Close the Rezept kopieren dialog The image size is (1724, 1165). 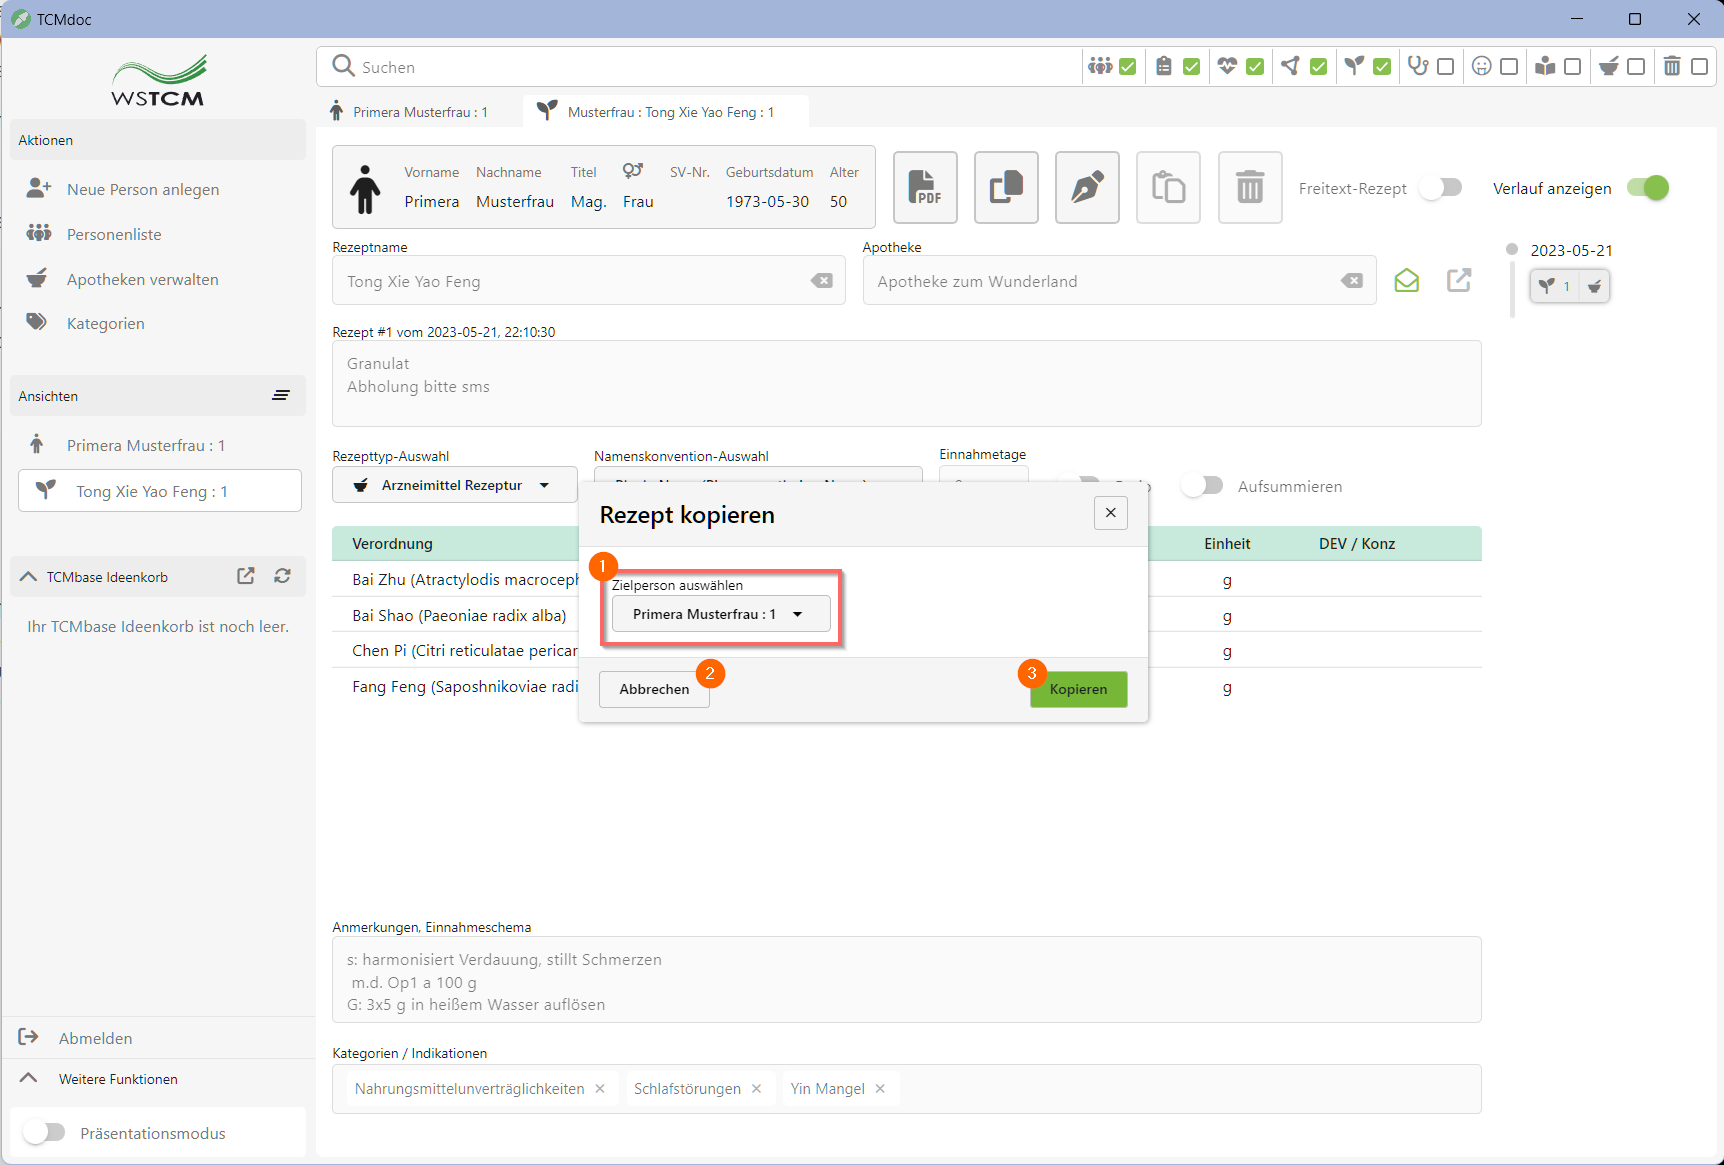point(1110,513)
